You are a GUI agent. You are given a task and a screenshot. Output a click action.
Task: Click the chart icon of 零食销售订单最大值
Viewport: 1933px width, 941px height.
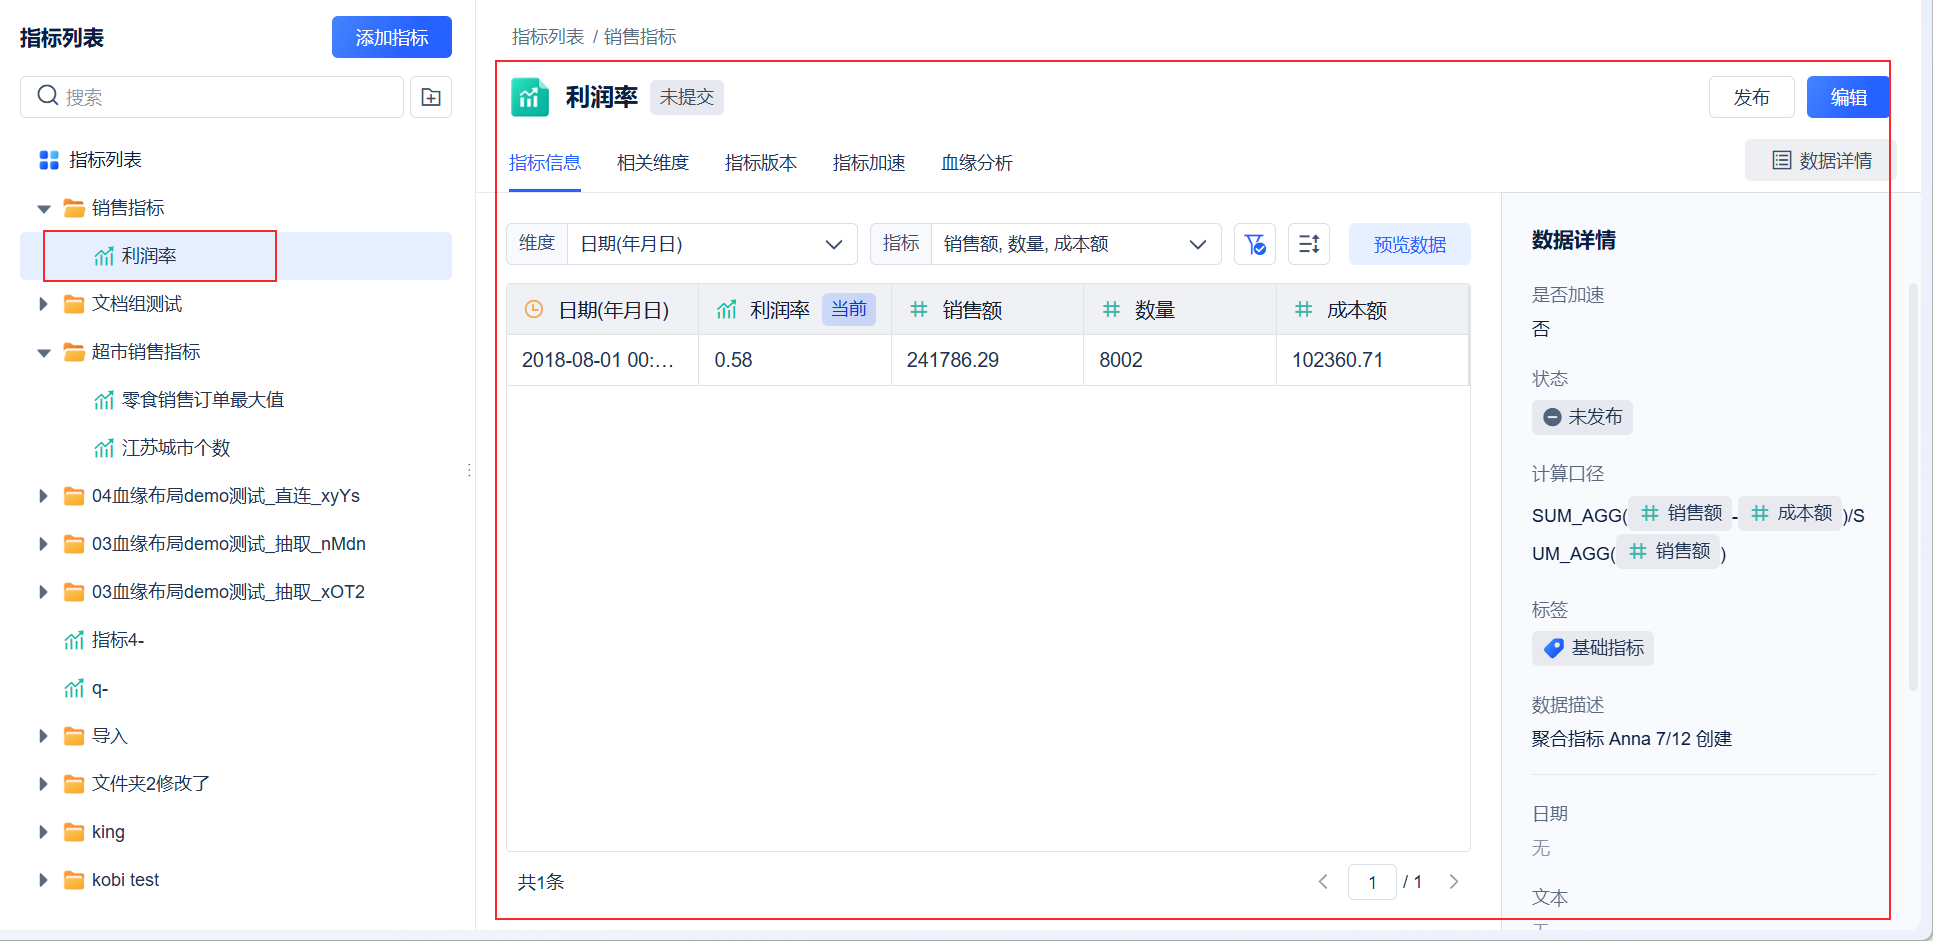pyautogui.click(x=104, y=400)
